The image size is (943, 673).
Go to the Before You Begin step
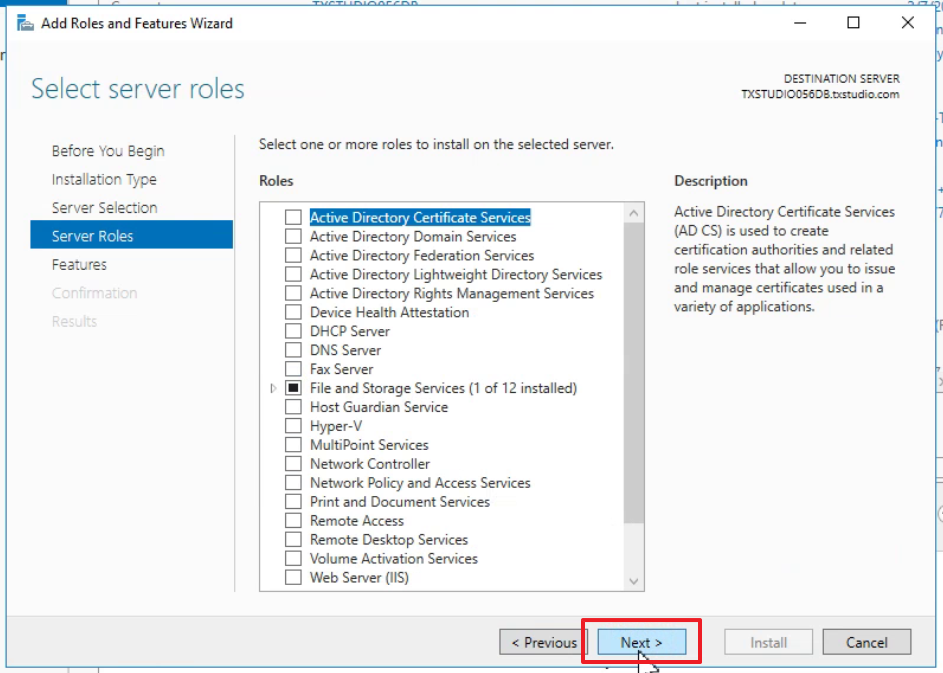click(108, 151)
